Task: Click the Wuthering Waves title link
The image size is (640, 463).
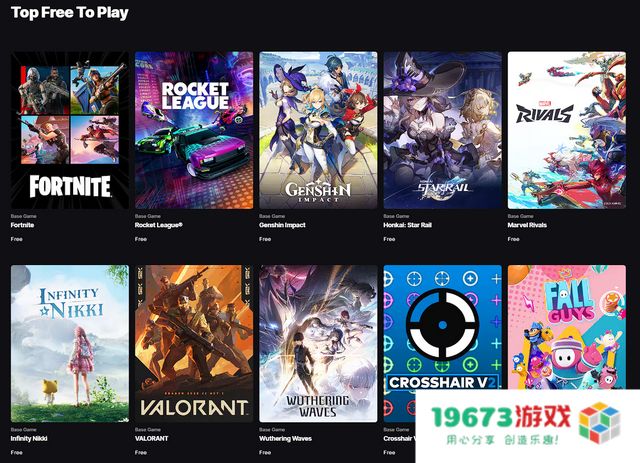Action: [x=285, y=439]
